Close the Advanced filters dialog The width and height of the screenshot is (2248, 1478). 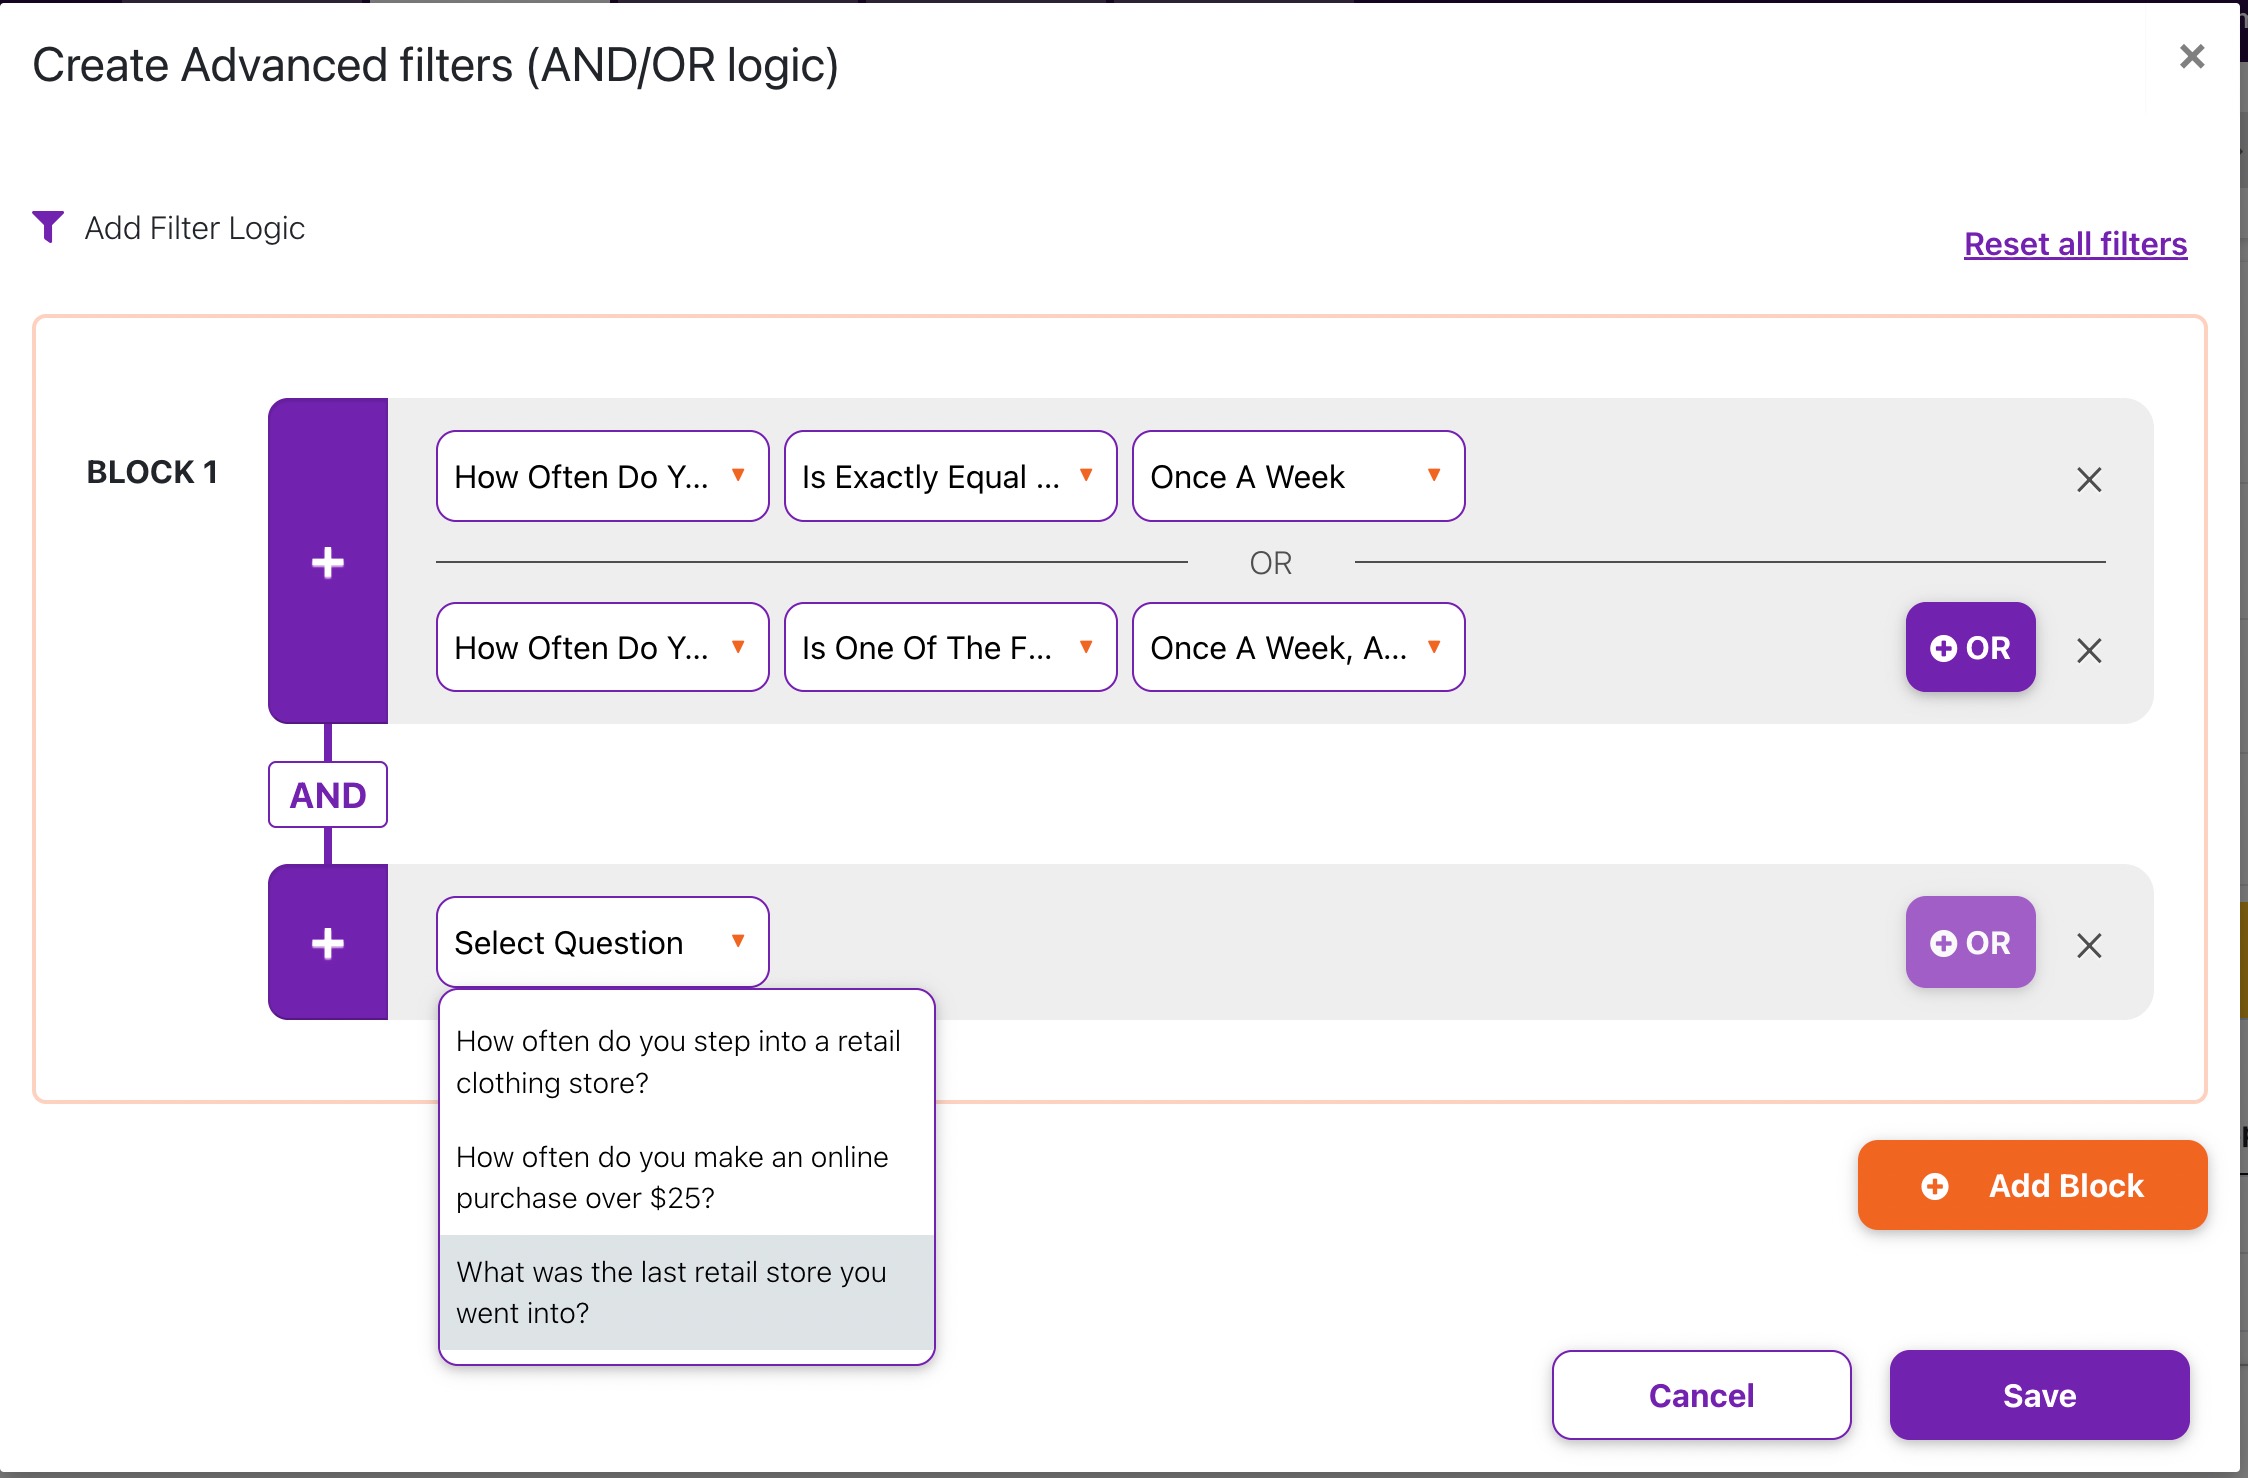(2192, 57)
